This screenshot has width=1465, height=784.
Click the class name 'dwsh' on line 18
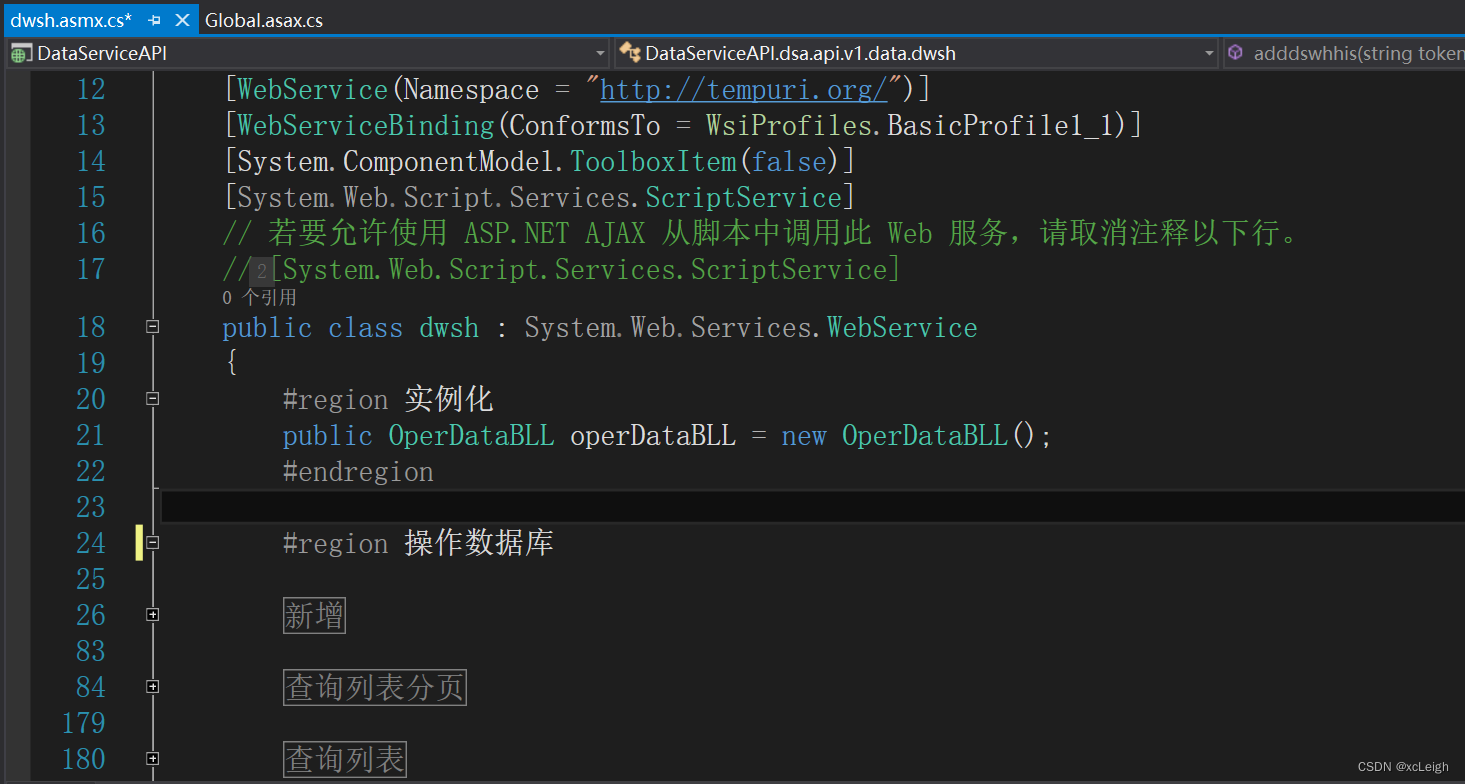pyautogui.click(x=449, y=328)
